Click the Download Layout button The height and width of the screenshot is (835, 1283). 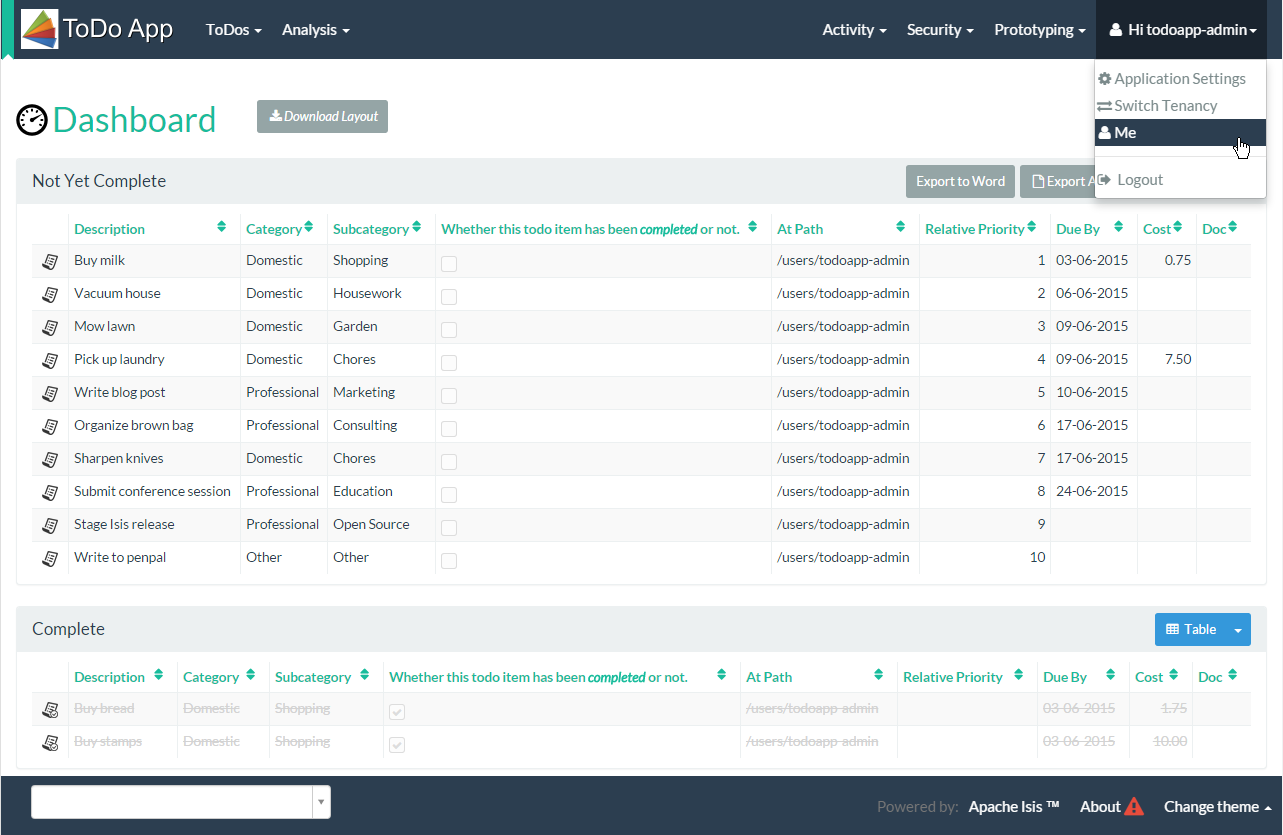tap(322, 116)
